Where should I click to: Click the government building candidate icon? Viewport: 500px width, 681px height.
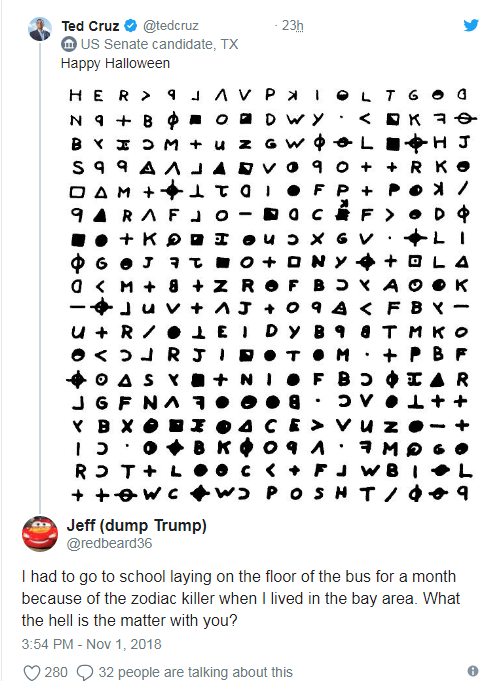click(69, 44)
